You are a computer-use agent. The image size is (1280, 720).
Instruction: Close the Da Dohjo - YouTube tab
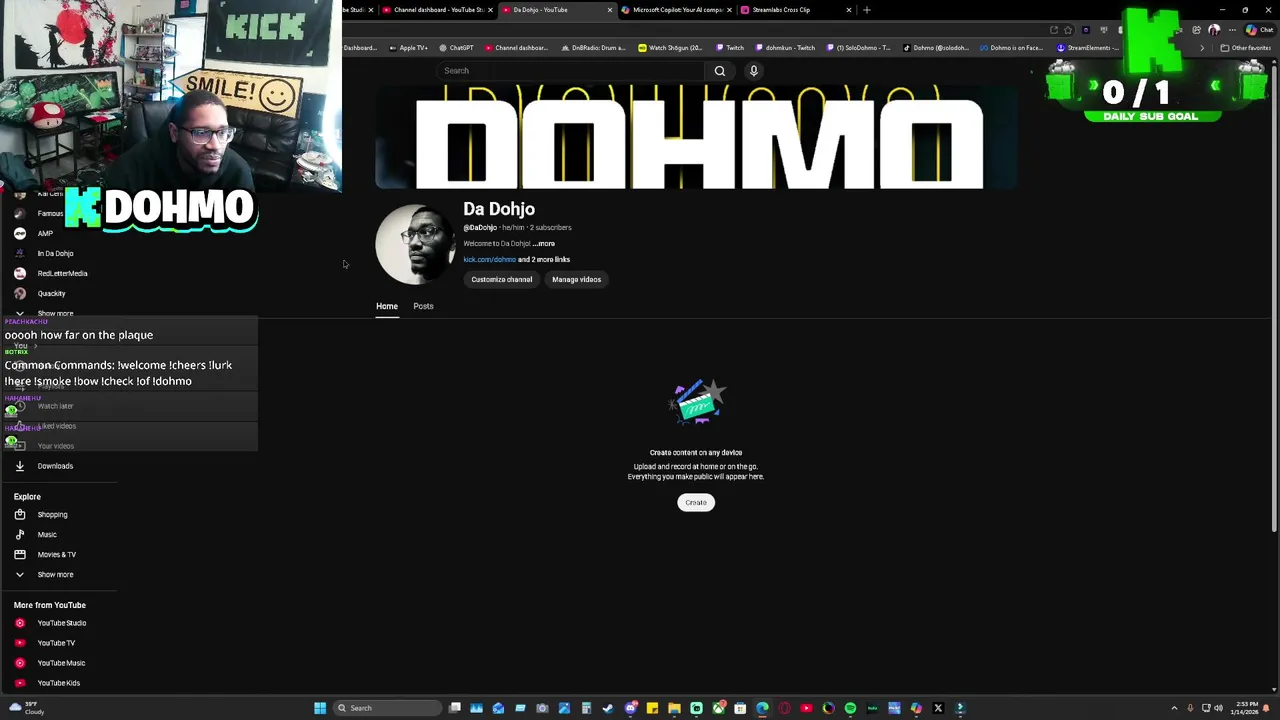pos(610,10)
